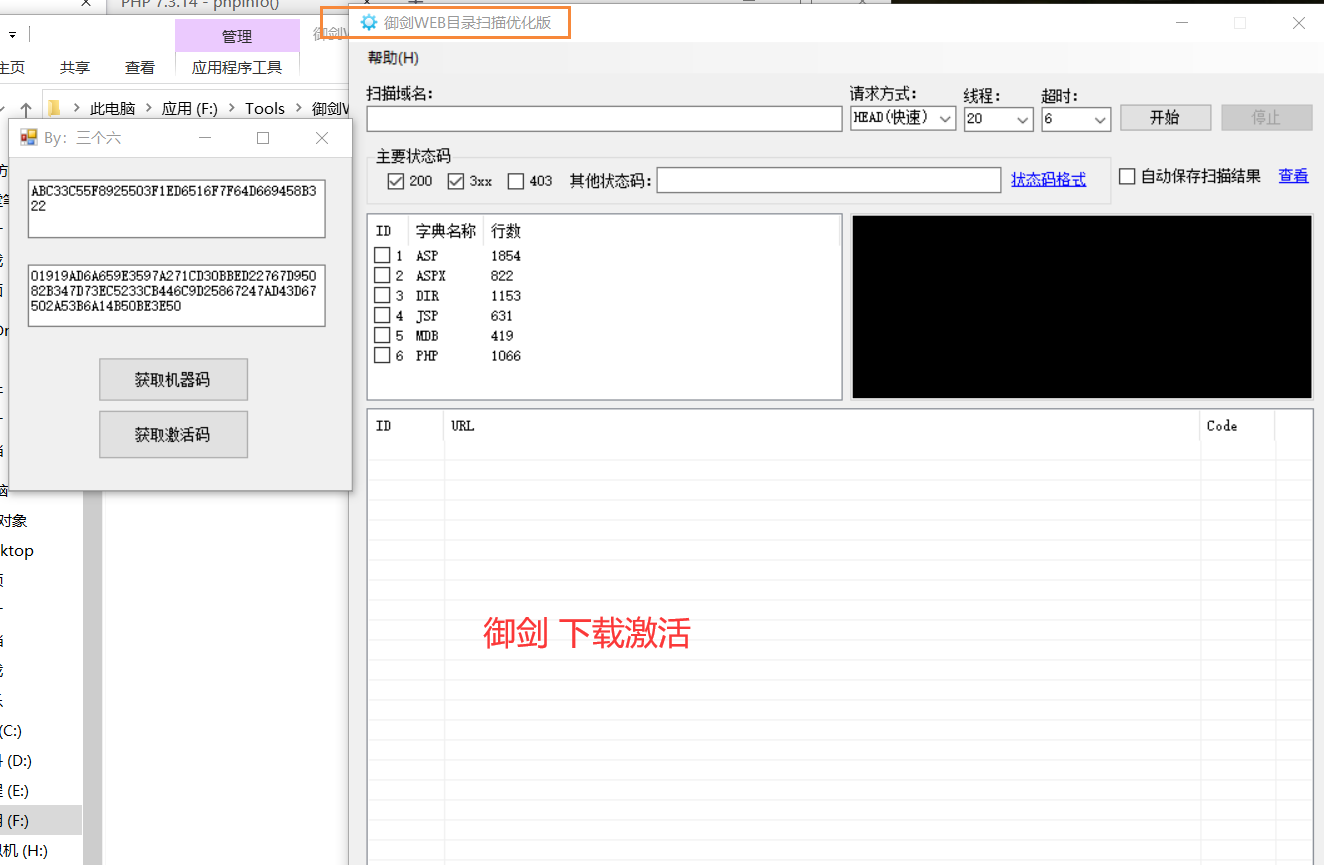Open the 帮助(H) menu
Viewport: 1324px width, 865px height.
[393, 58]
